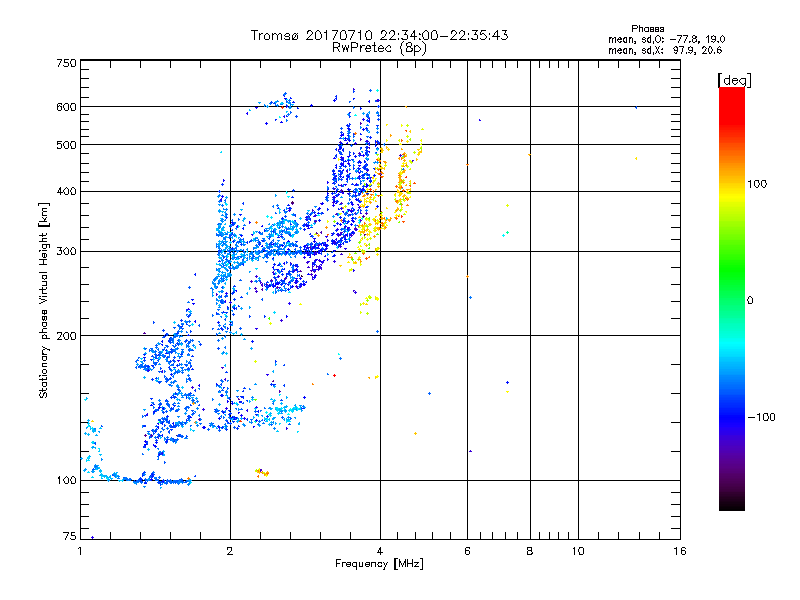800x600 pixels.
Task: Click the x-axis tick label '2'
Action: click(x=230, y=551)
